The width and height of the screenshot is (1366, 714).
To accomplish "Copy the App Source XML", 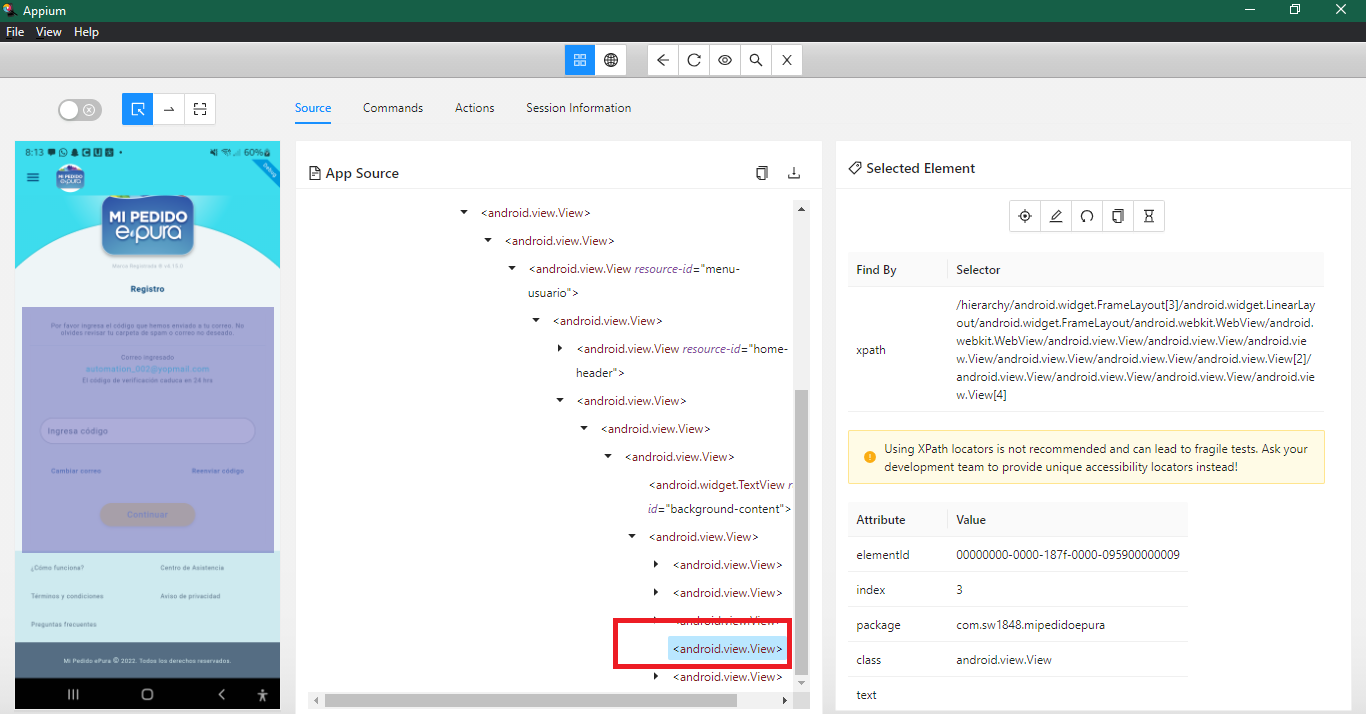I will point(761,172).
